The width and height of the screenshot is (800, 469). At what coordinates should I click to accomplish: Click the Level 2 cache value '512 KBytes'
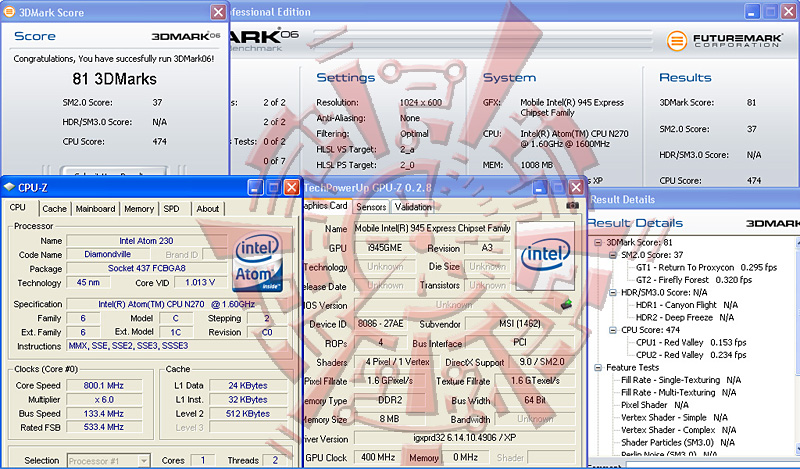(247, 413)
